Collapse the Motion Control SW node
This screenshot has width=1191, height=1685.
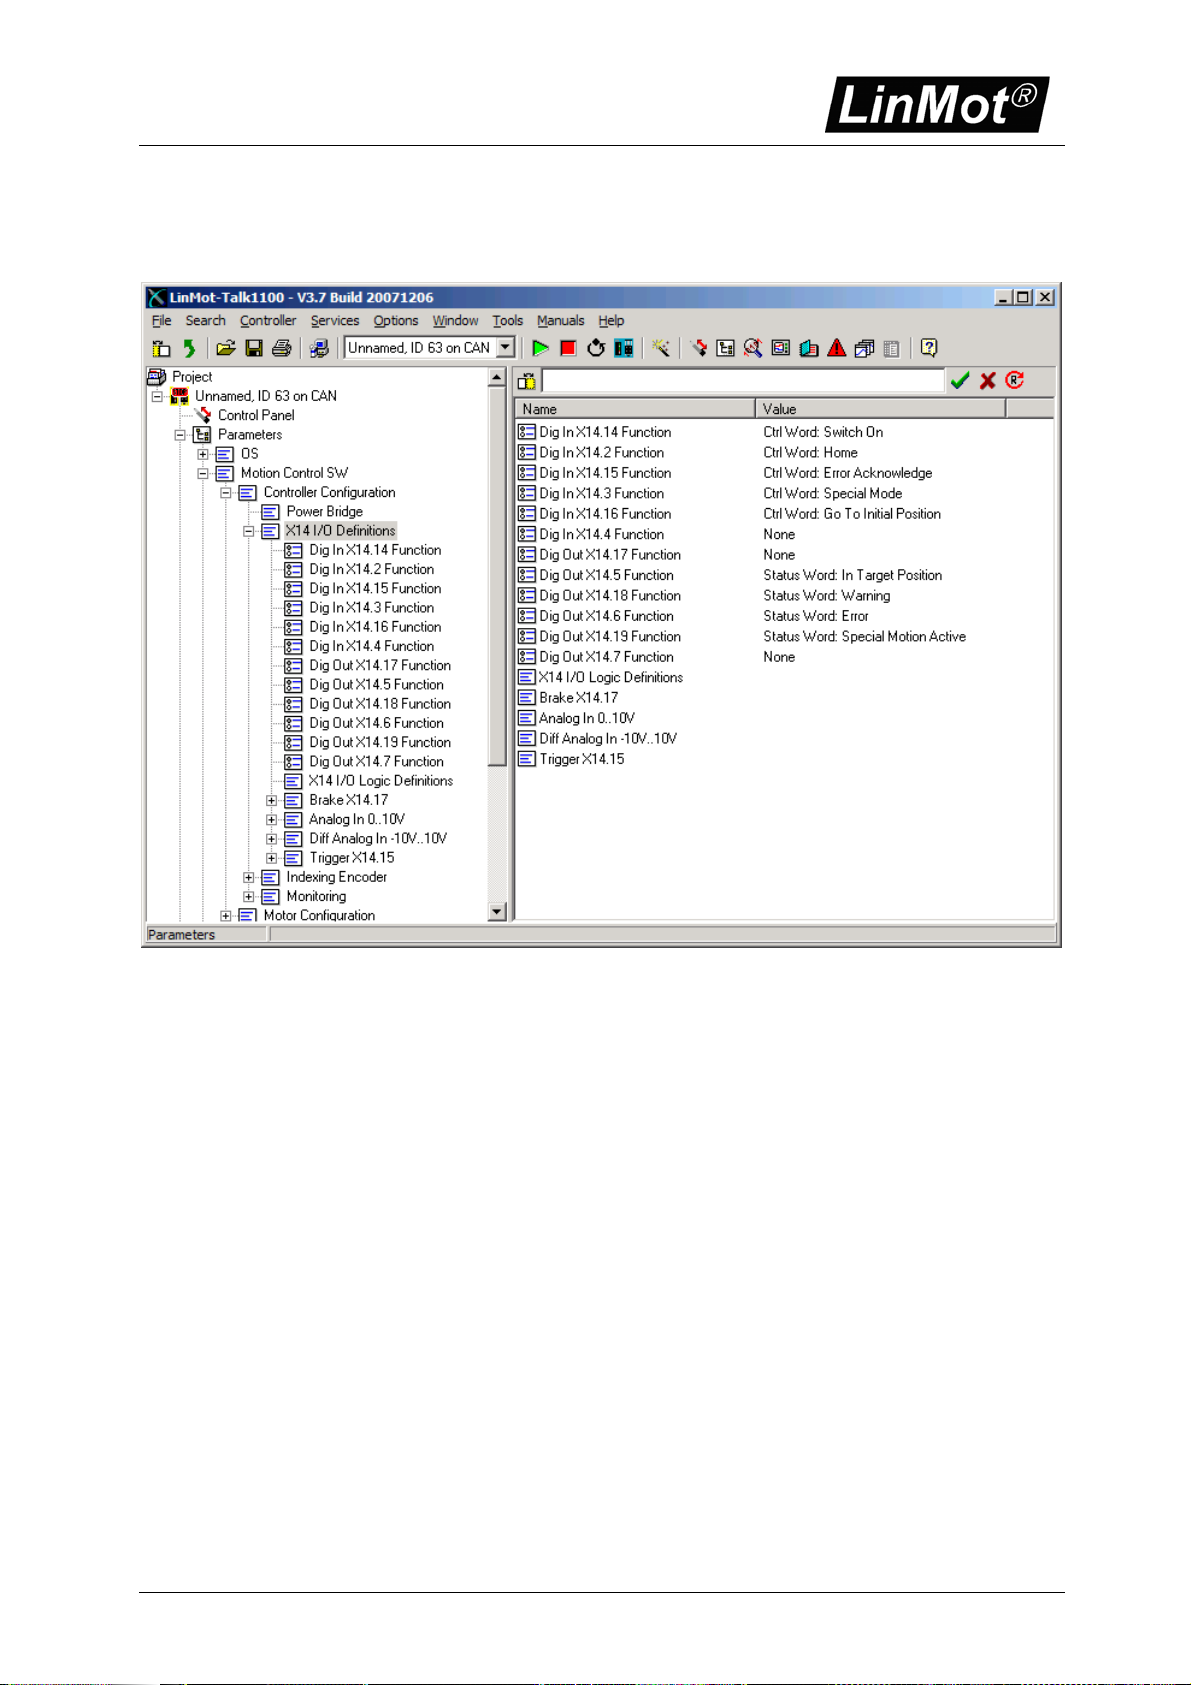coord(203,473)
